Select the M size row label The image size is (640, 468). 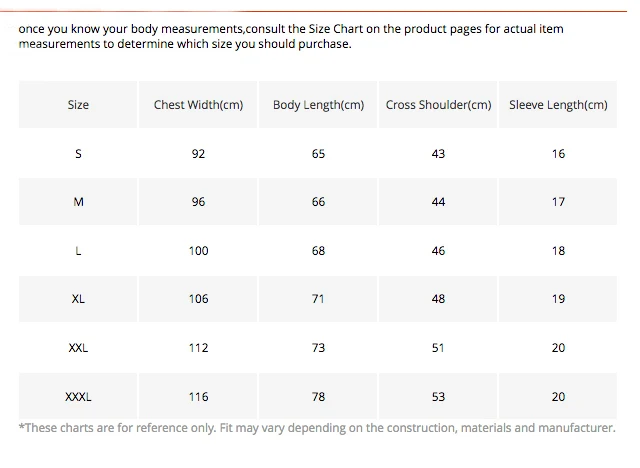78,202
